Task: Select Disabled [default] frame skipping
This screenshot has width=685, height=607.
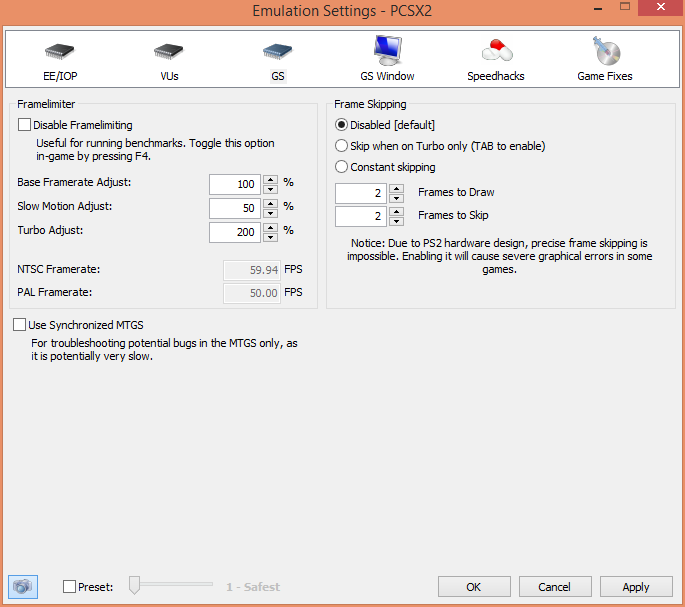Action: click(x=341, y=125)
